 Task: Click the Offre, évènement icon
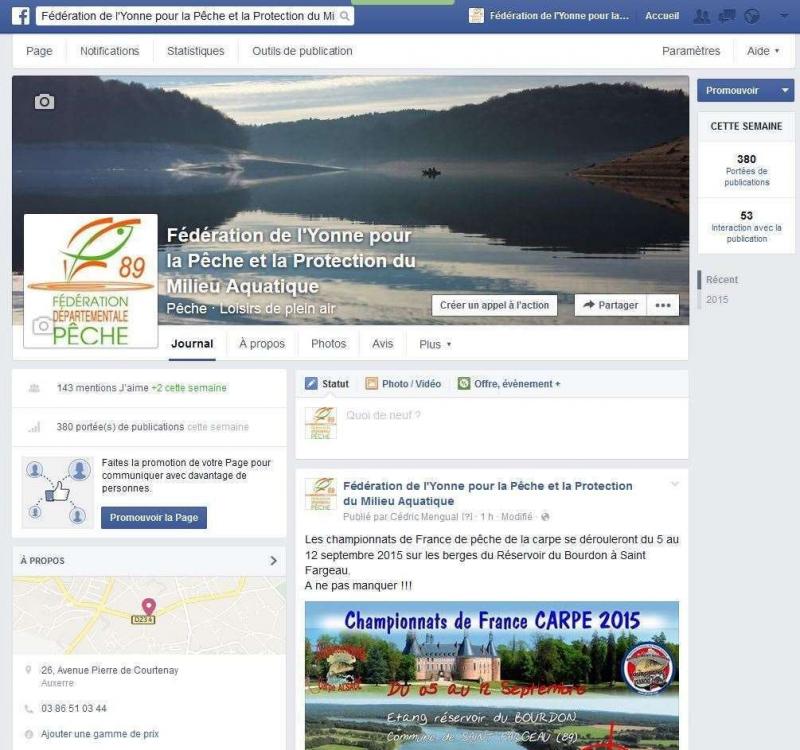pyautogui.click(x=464, y=384)
